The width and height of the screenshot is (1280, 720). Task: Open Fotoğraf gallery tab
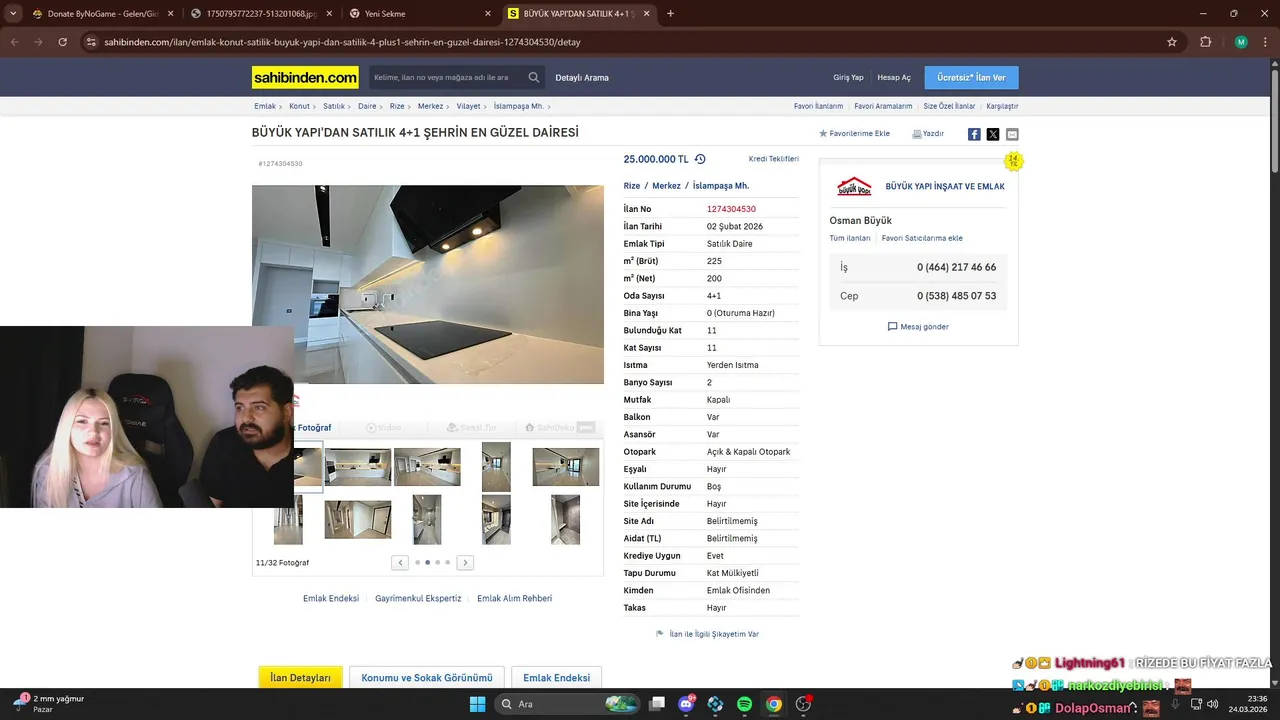coord(313,427)
